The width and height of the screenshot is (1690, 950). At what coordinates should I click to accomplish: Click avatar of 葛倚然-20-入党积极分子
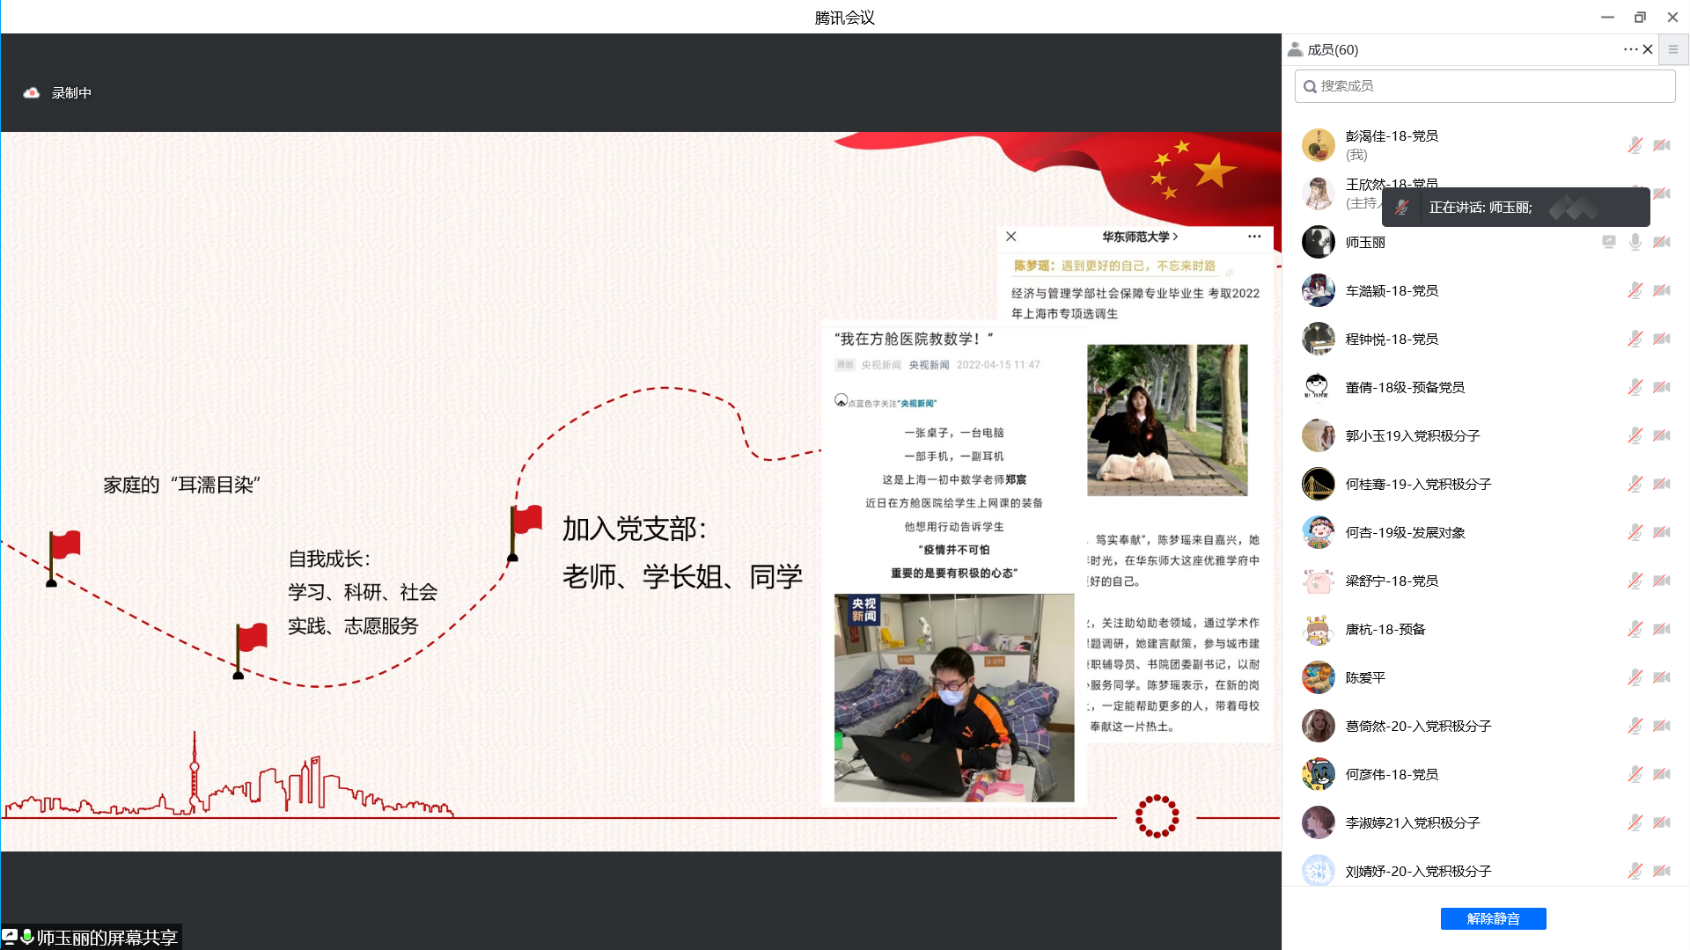click(x=1318, y=726)
